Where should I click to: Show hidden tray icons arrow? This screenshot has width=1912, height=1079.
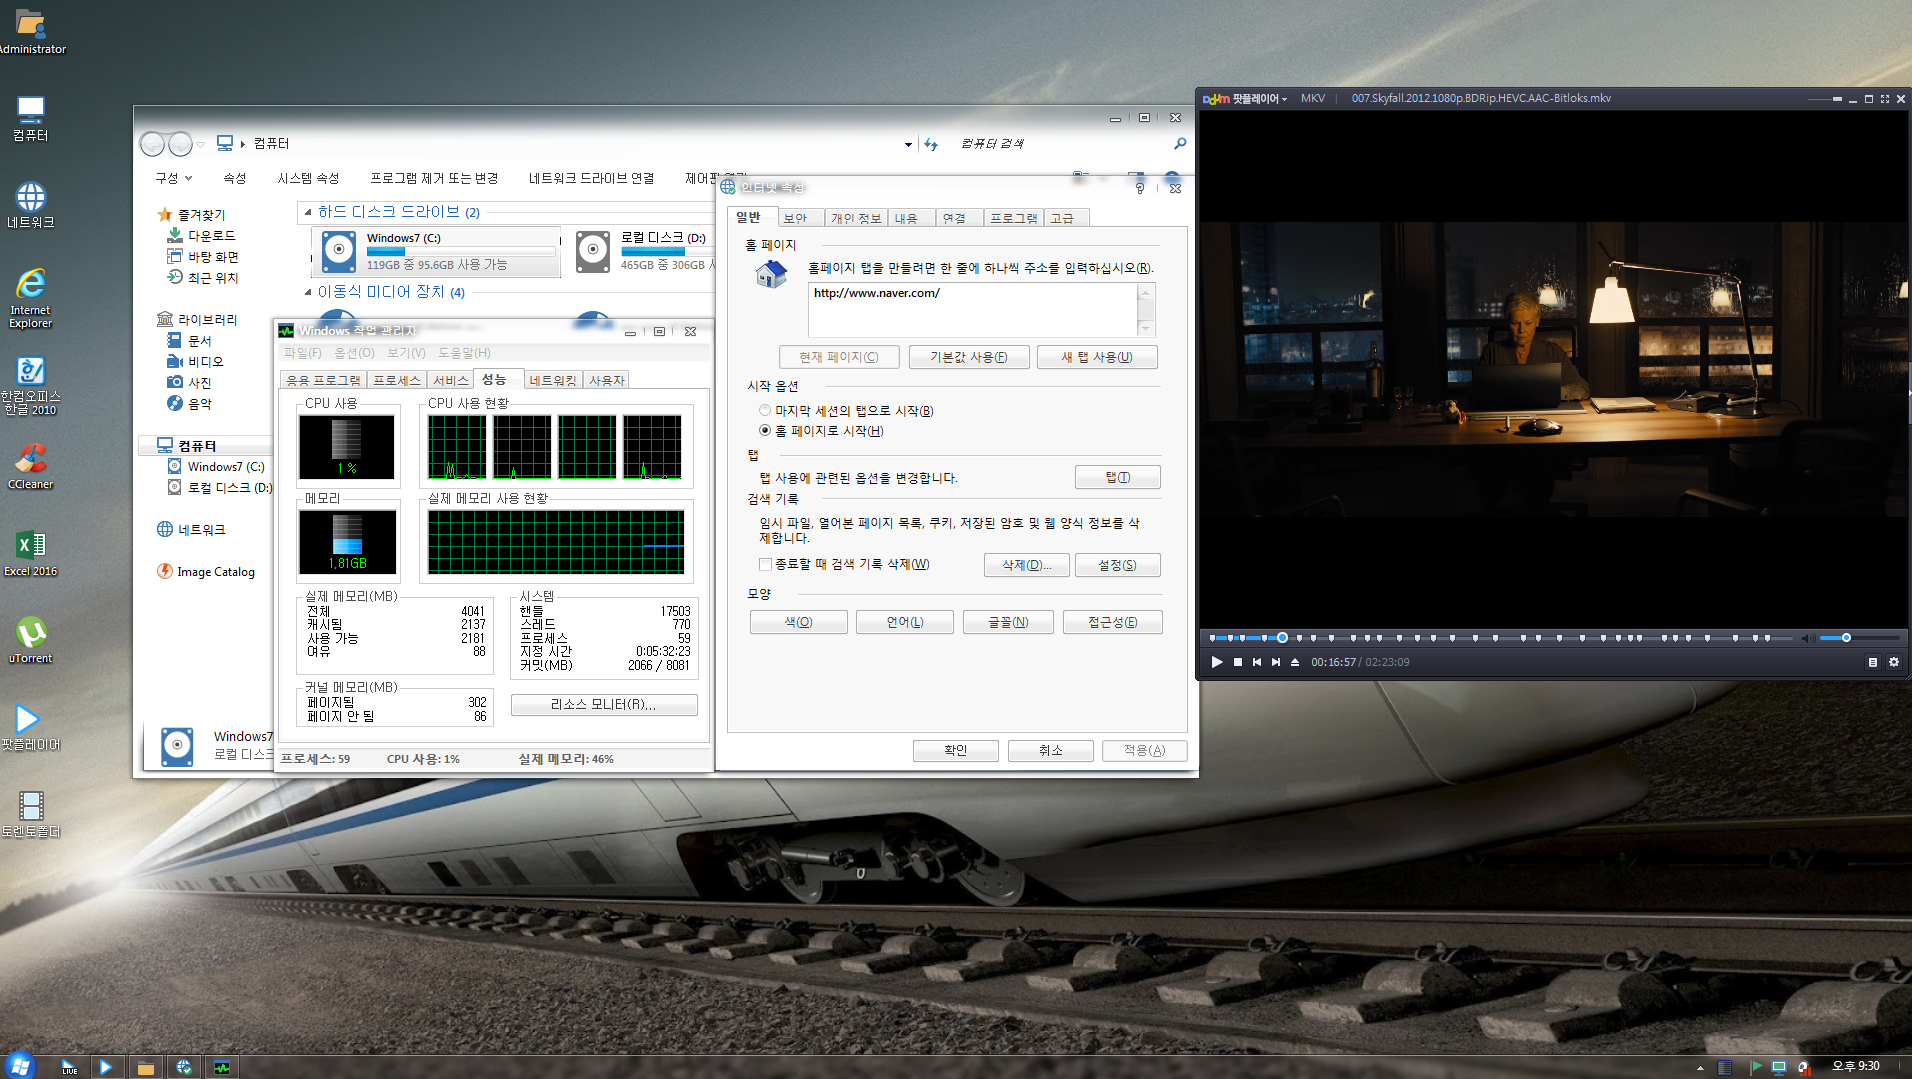[1700, 1068]
